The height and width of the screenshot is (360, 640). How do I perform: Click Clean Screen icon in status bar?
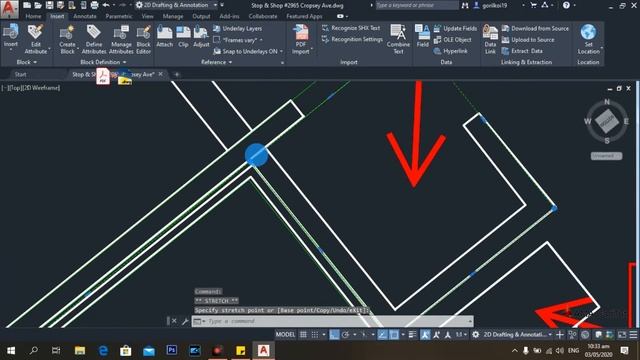(x=622, y=335)
